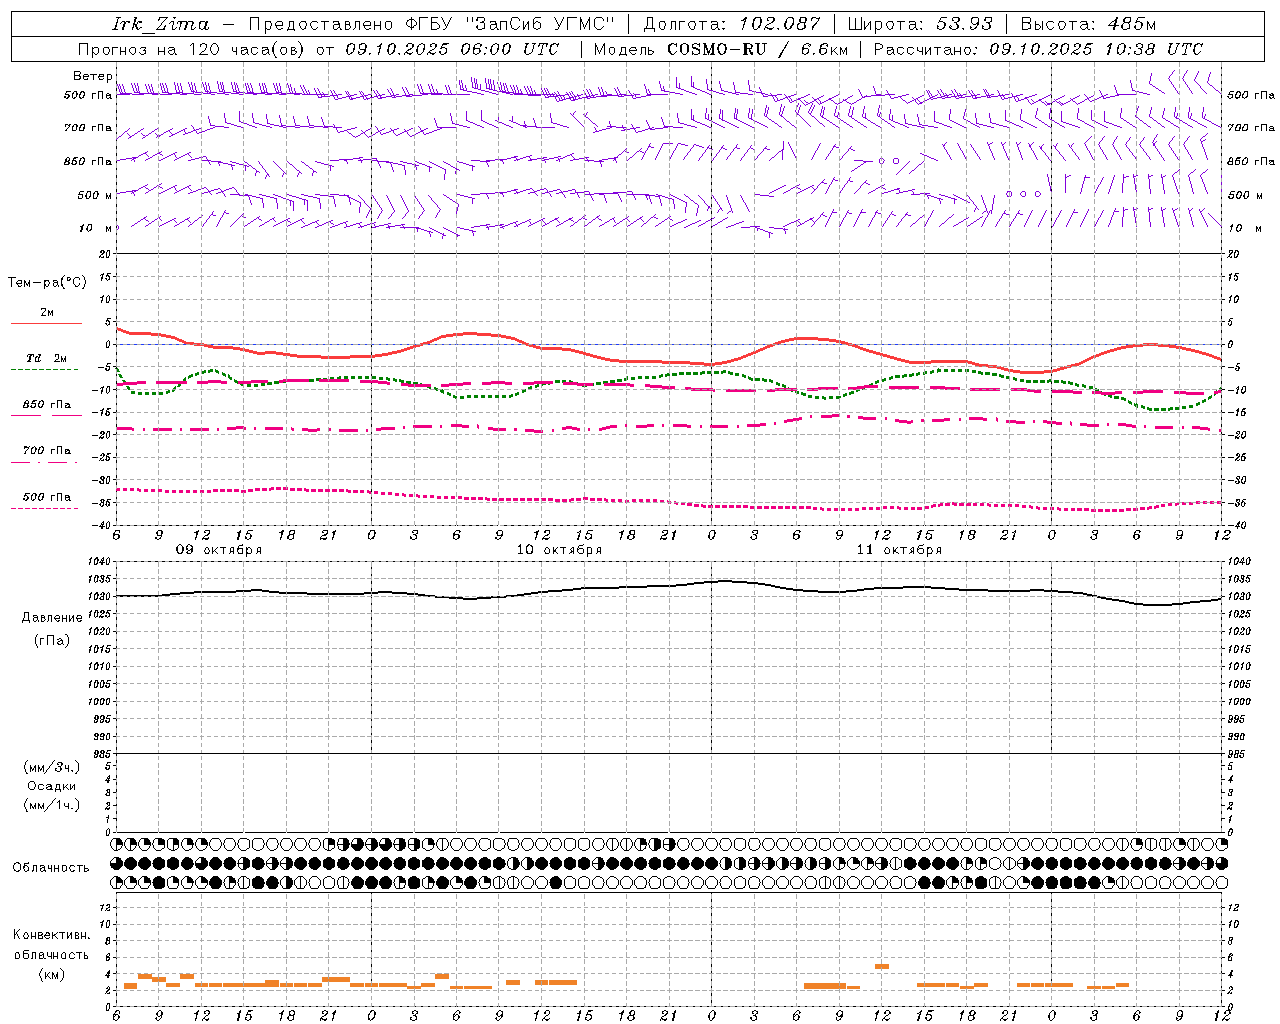Click the forecast start 09.10.2025 06:00 UTC

click(x=452, y=49)
